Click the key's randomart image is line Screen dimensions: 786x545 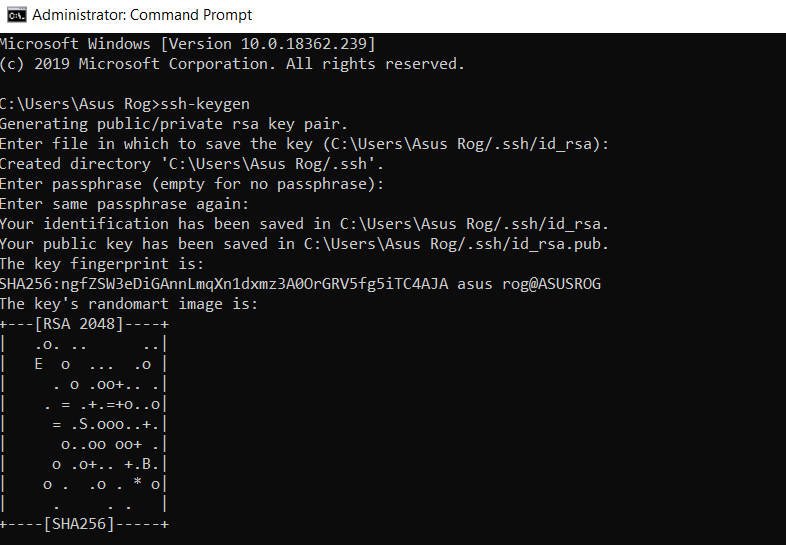point(129,304)
